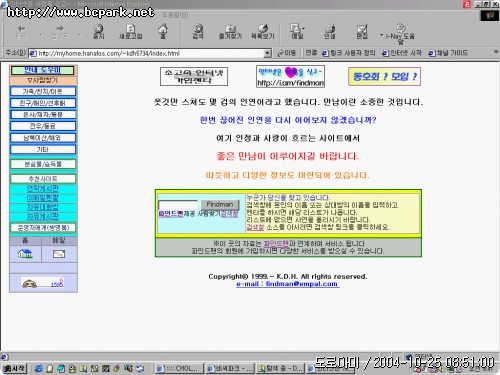
Task: Open the 검색창 link below the Findman button
Action: 230,214
